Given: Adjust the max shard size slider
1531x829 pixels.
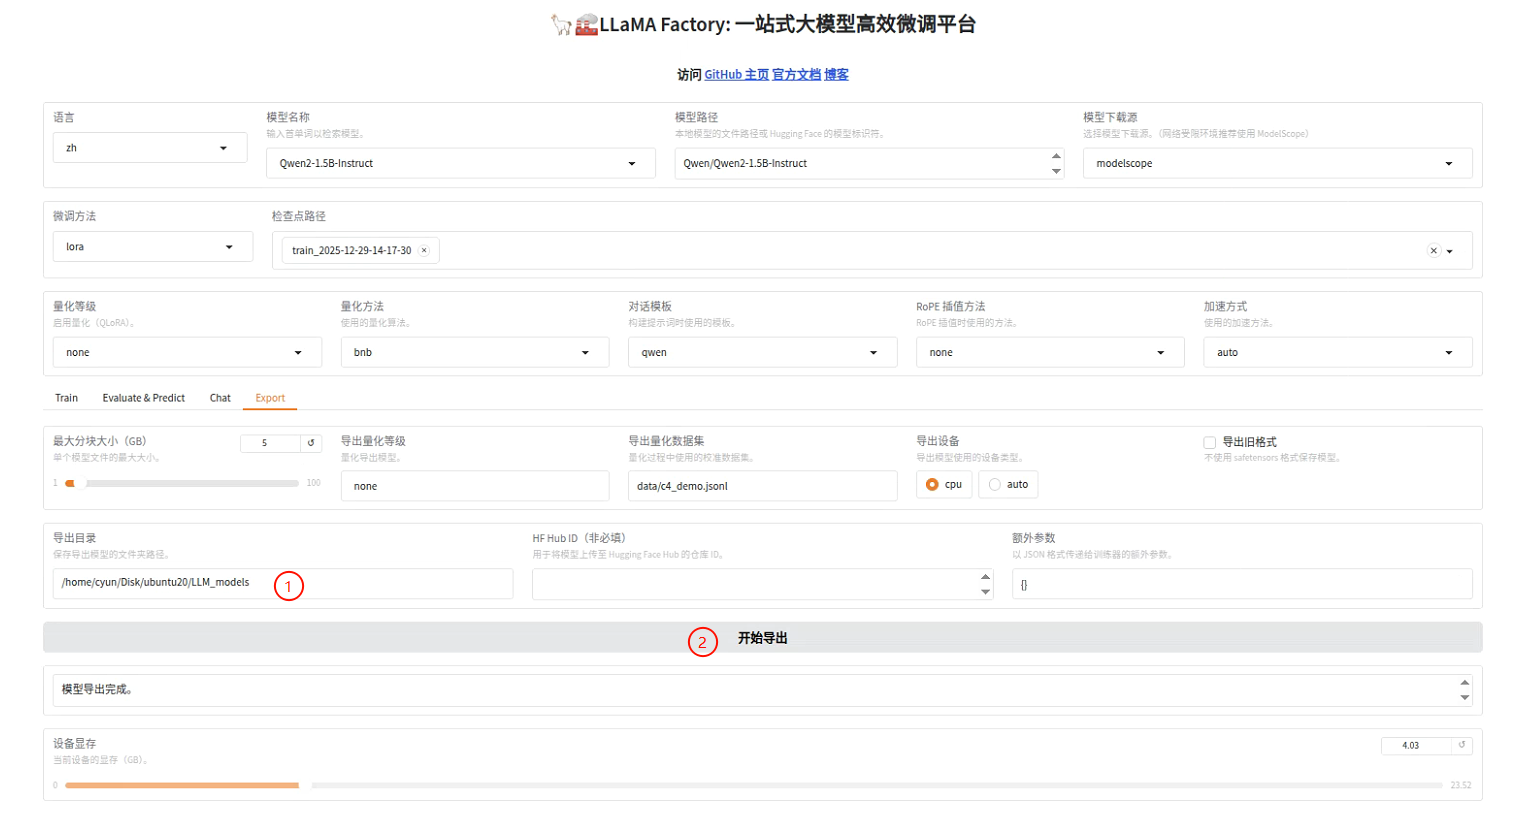Looking at the screenshot, I should [182, 483].
